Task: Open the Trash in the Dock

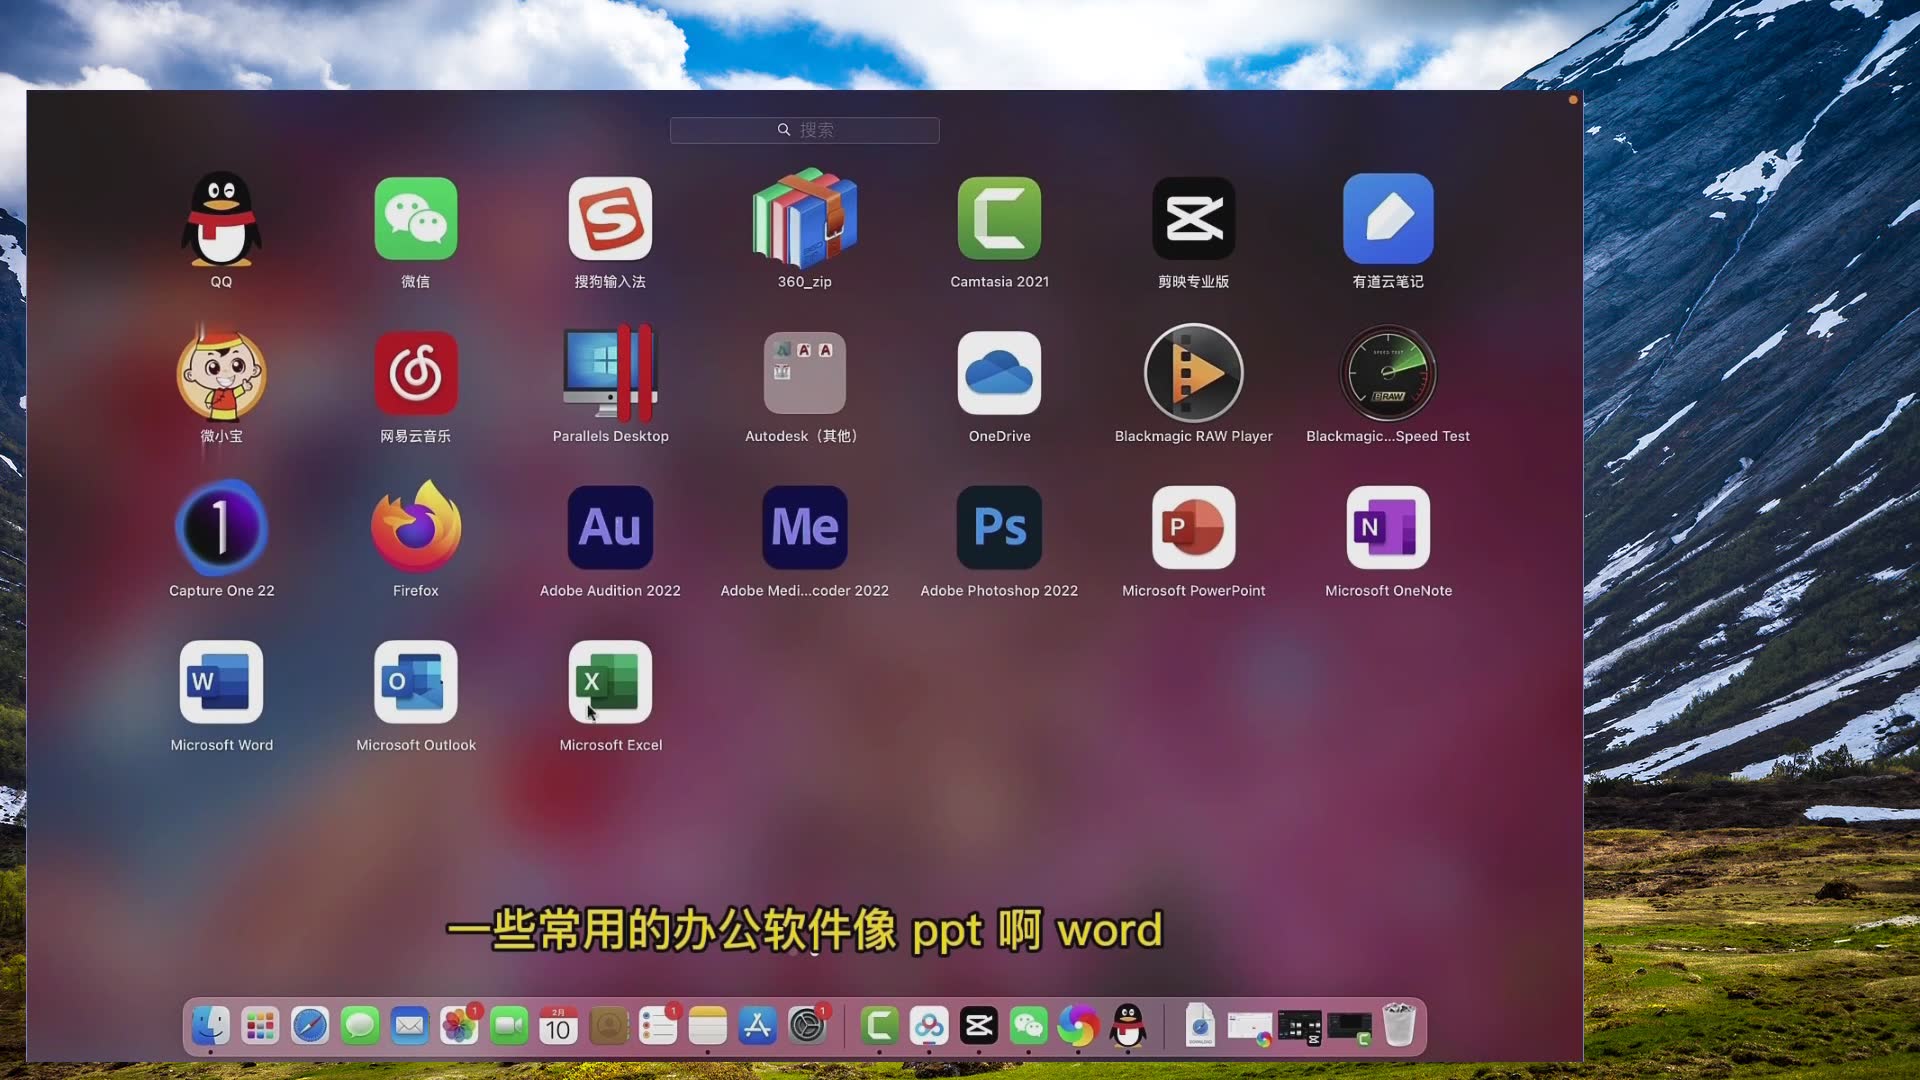Action: [1399, 1026]
